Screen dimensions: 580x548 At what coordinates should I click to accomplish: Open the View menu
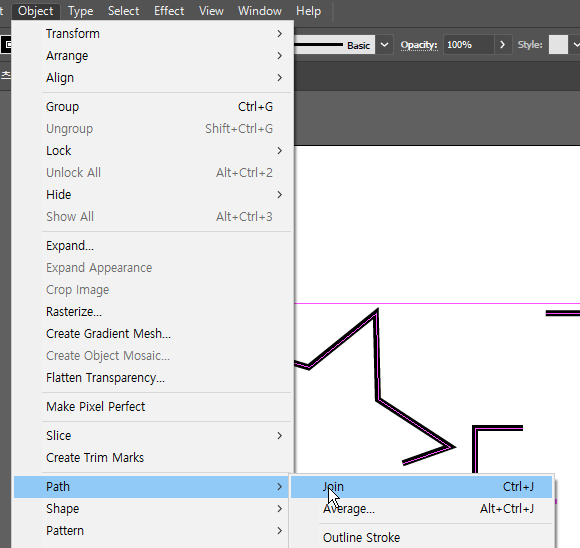[211, 11]
